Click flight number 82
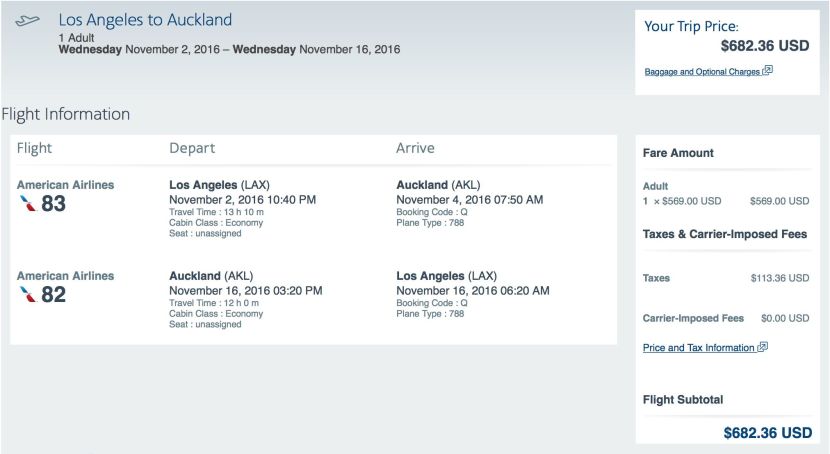The image size is (830, 454). point(53,295)
